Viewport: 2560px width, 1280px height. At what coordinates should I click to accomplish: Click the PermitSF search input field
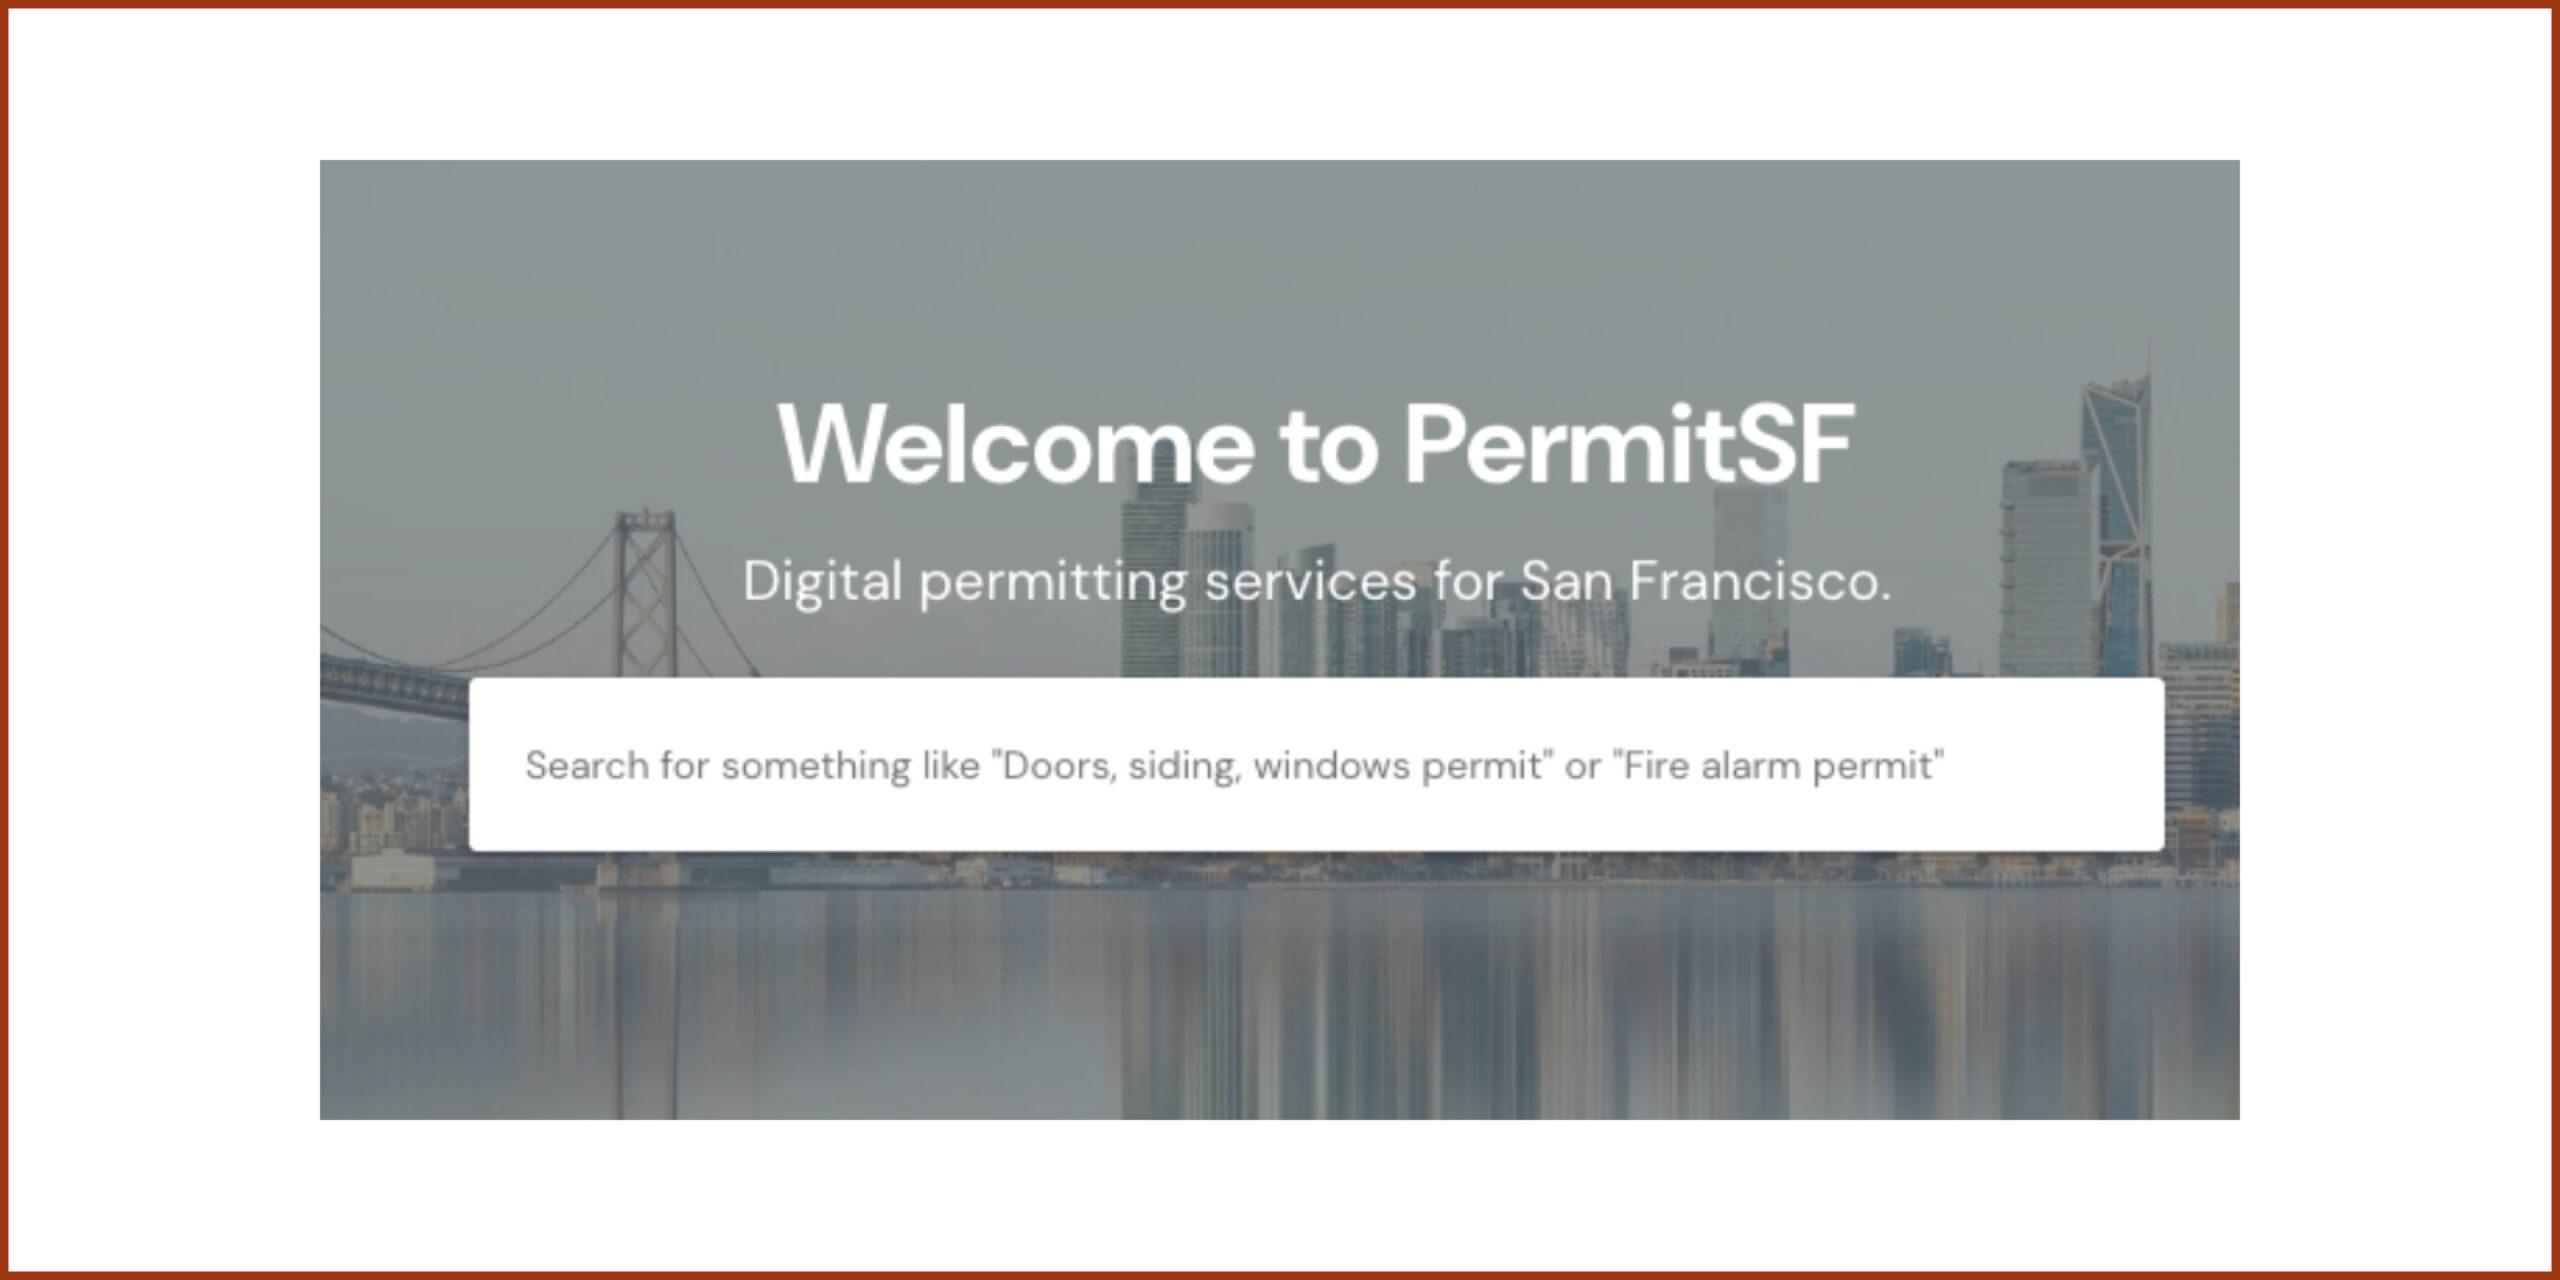pyautogui.click(x=1316, y=765)
